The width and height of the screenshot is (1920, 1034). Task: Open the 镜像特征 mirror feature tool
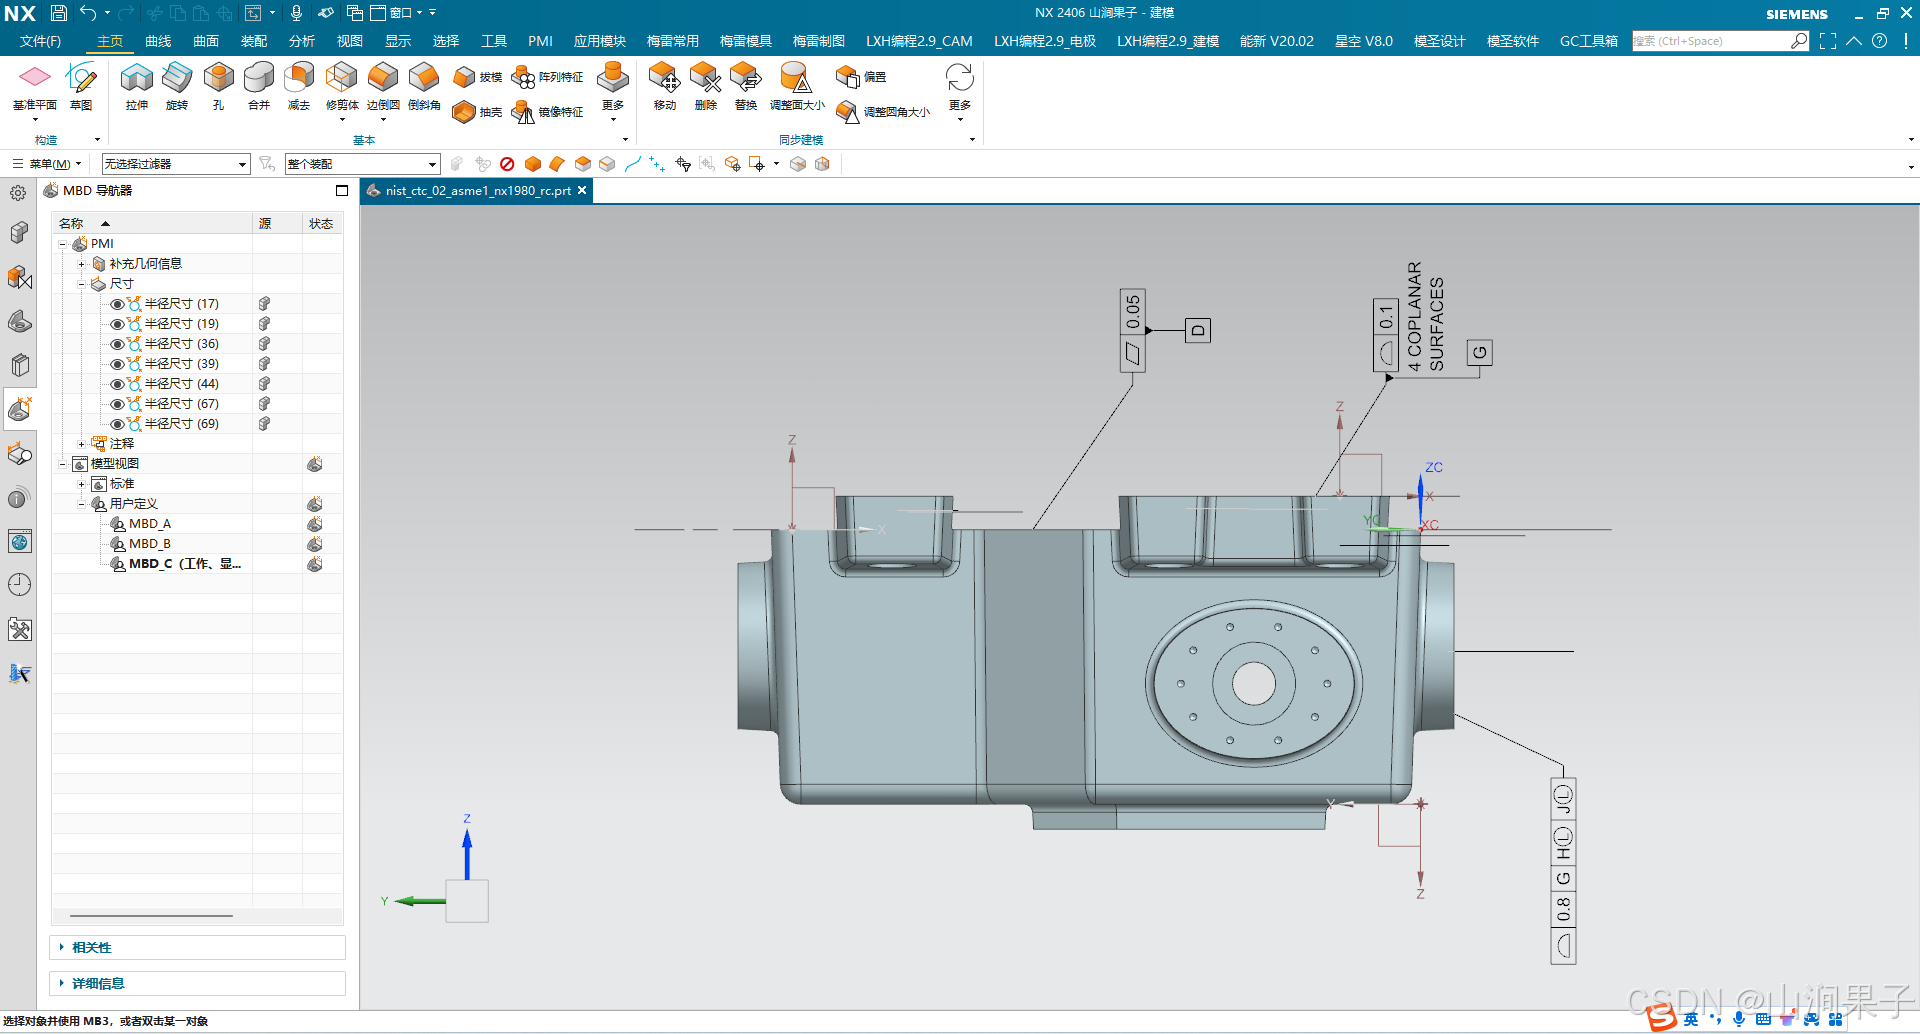pos(547,112)
